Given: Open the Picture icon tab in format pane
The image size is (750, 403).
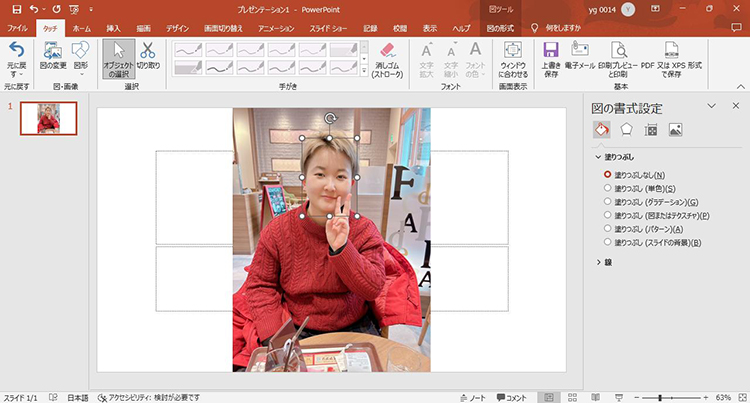Looking at the screenshot, I should pos(675,129).
